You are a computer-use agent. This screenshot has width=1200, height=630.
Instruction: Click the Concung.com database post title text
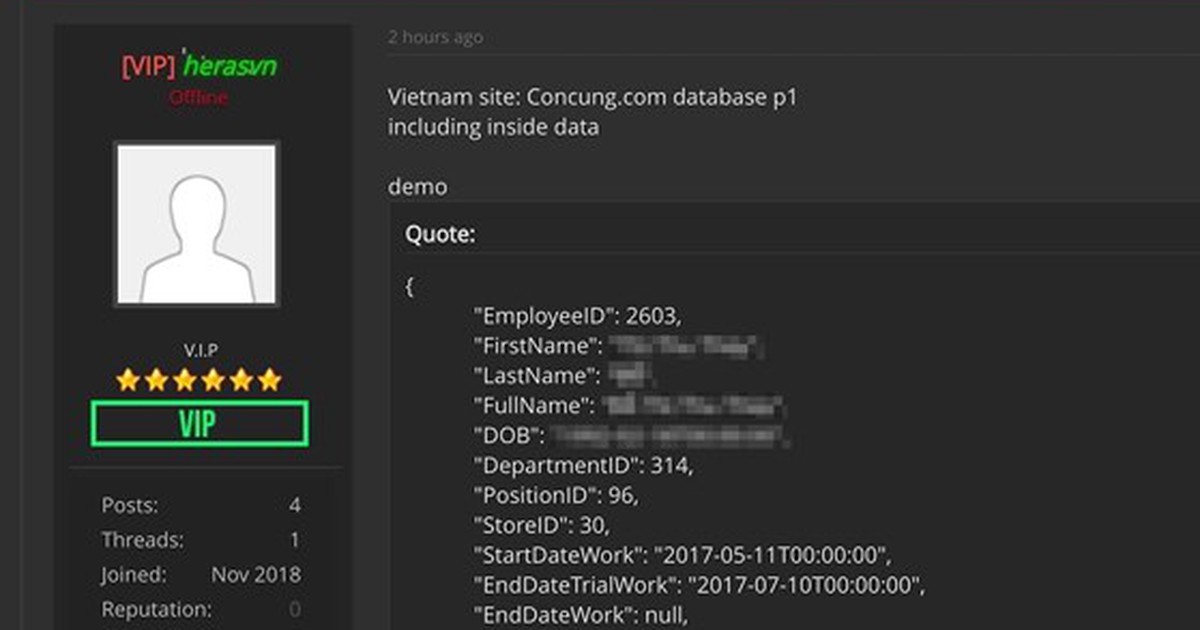[592, 98]
